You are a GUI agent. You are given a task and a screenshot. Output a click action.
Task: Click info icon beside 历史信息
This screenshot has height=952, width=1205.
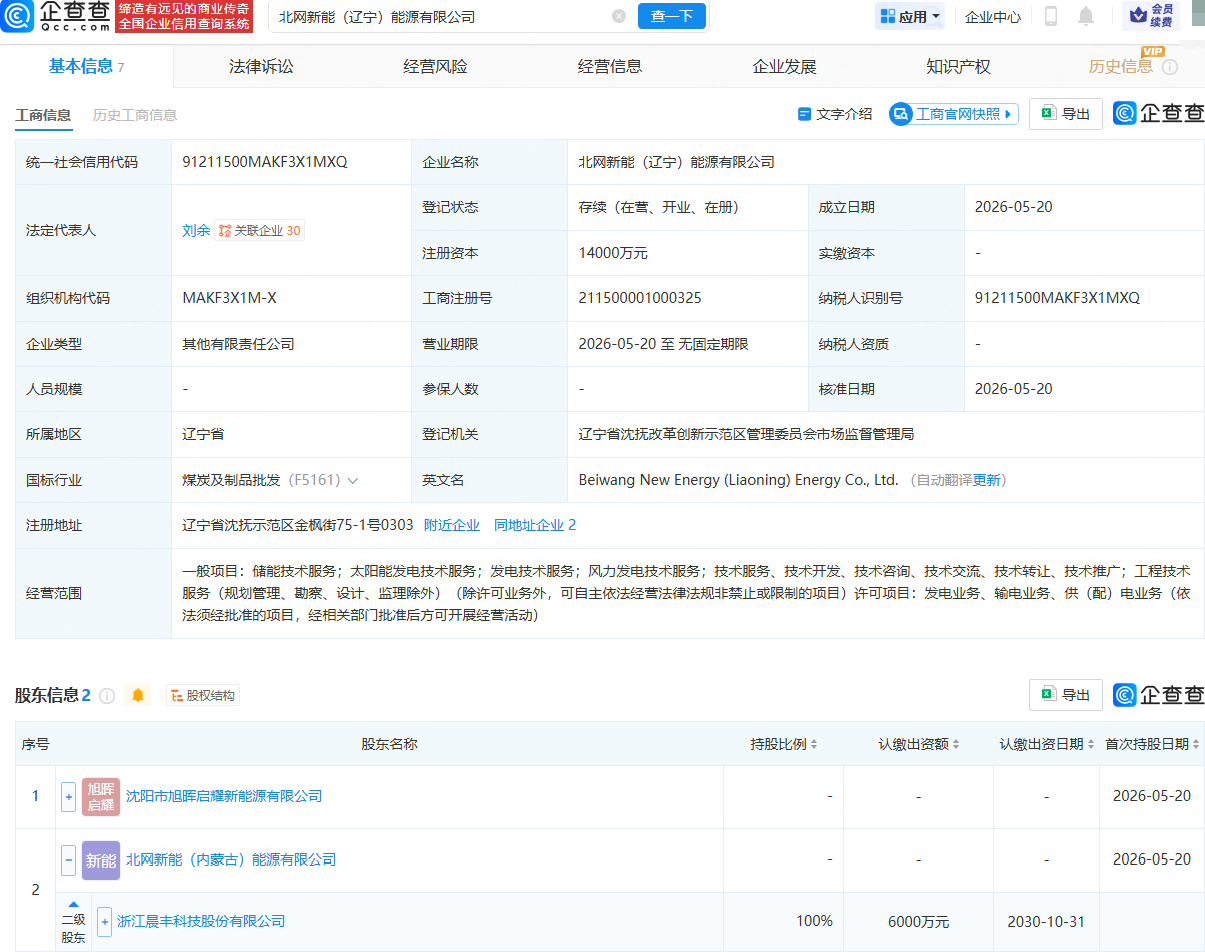(x=1169, y=67)
